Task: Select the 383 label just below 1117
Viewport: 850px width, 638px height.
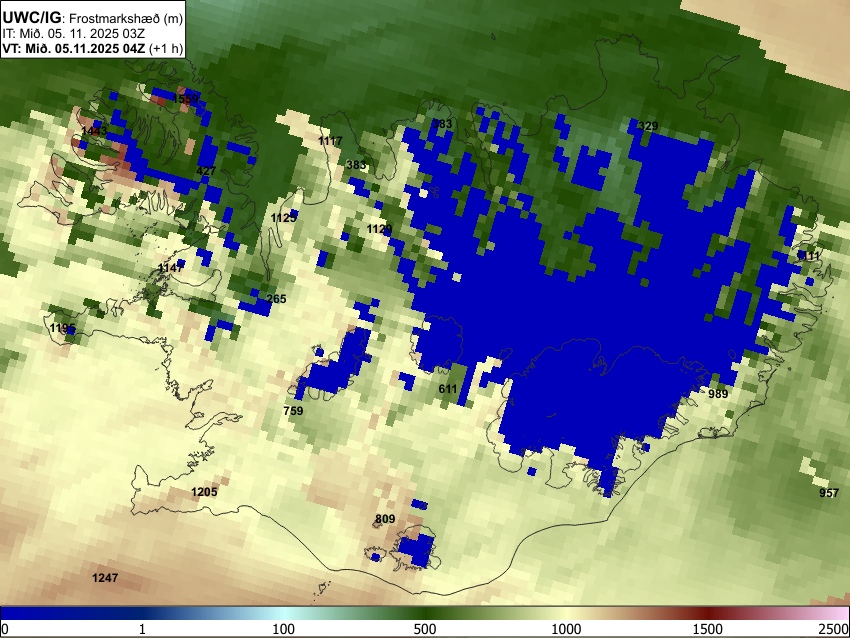Action: click(x=356, y=165)
